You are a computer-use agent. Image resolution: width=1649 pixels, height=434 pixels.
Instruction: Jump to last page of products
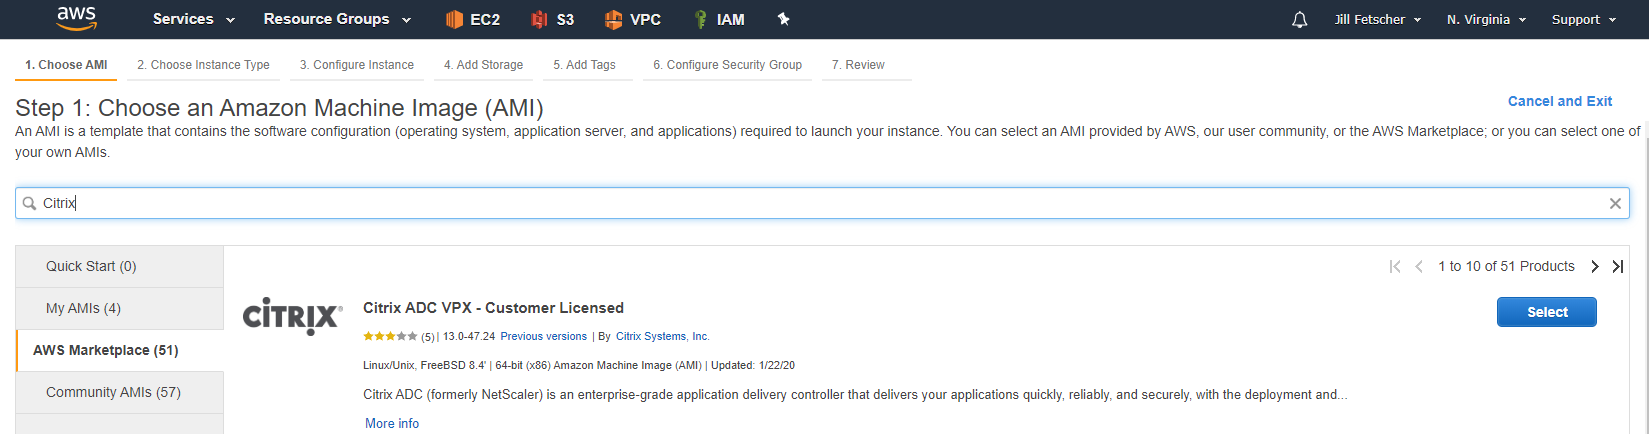[x=1617, y=266]
